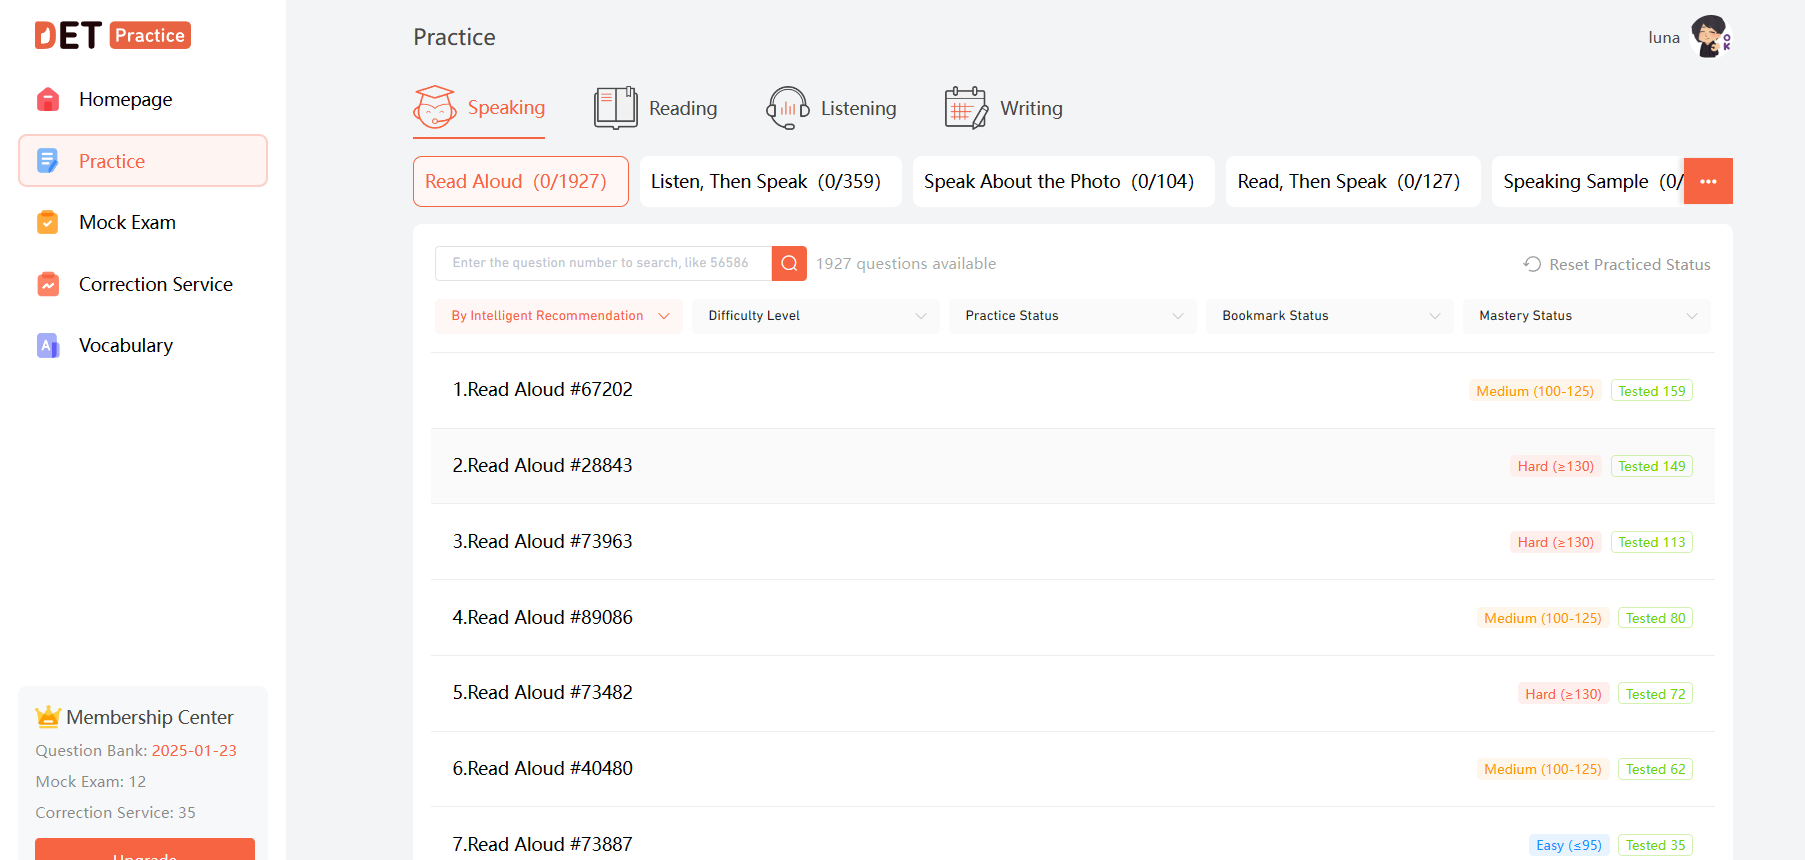
Task: Click the Tested 80 tag
Action: (x=1656, y=618)
